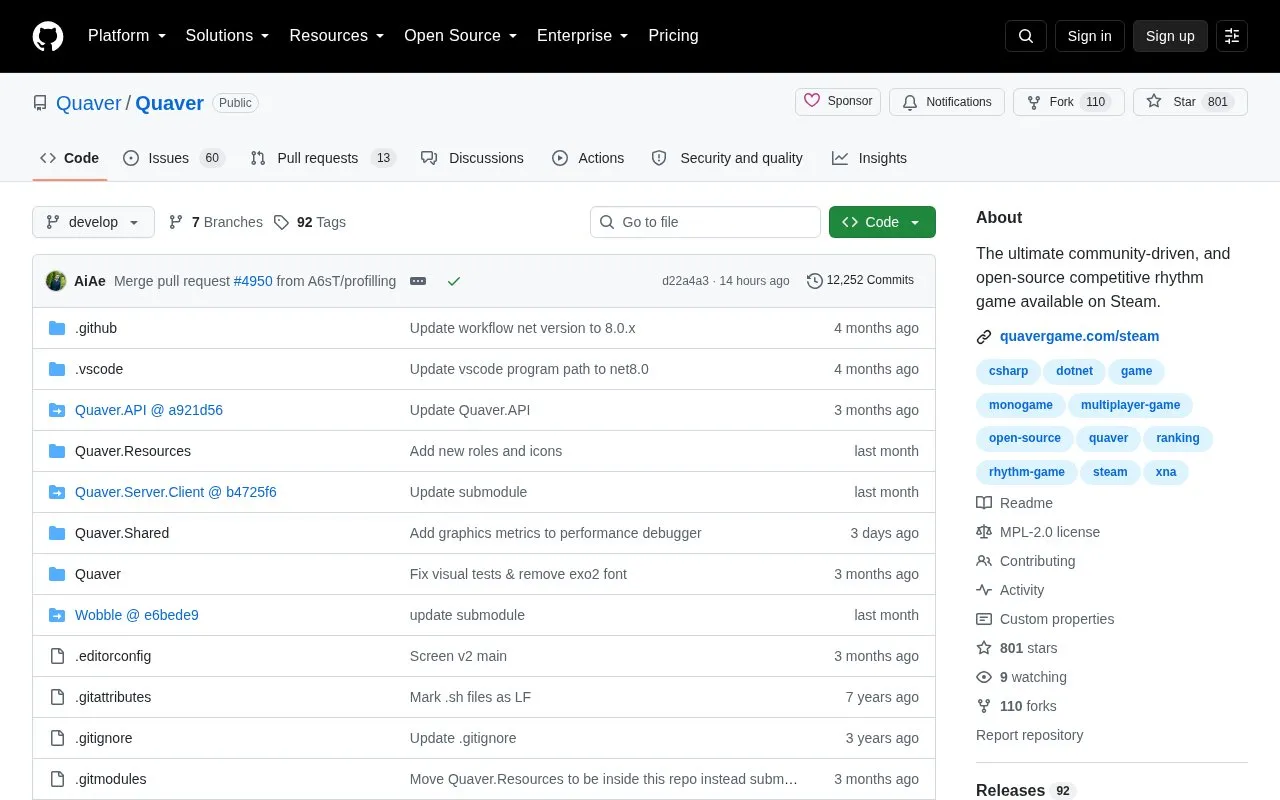The width and height of the screenshot is (1280, 800).
Task: Click the Go to file field
Action: click(x=705, y=222)
